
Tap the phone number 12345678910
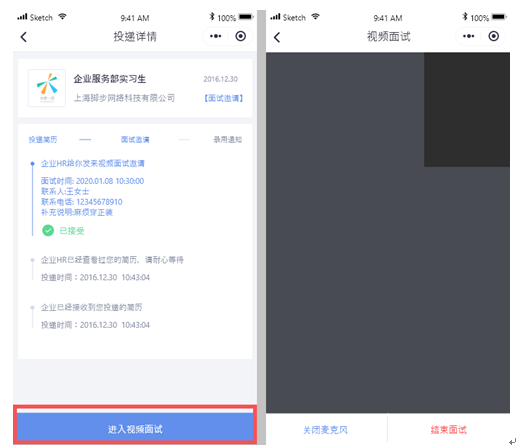pos(99,202)
